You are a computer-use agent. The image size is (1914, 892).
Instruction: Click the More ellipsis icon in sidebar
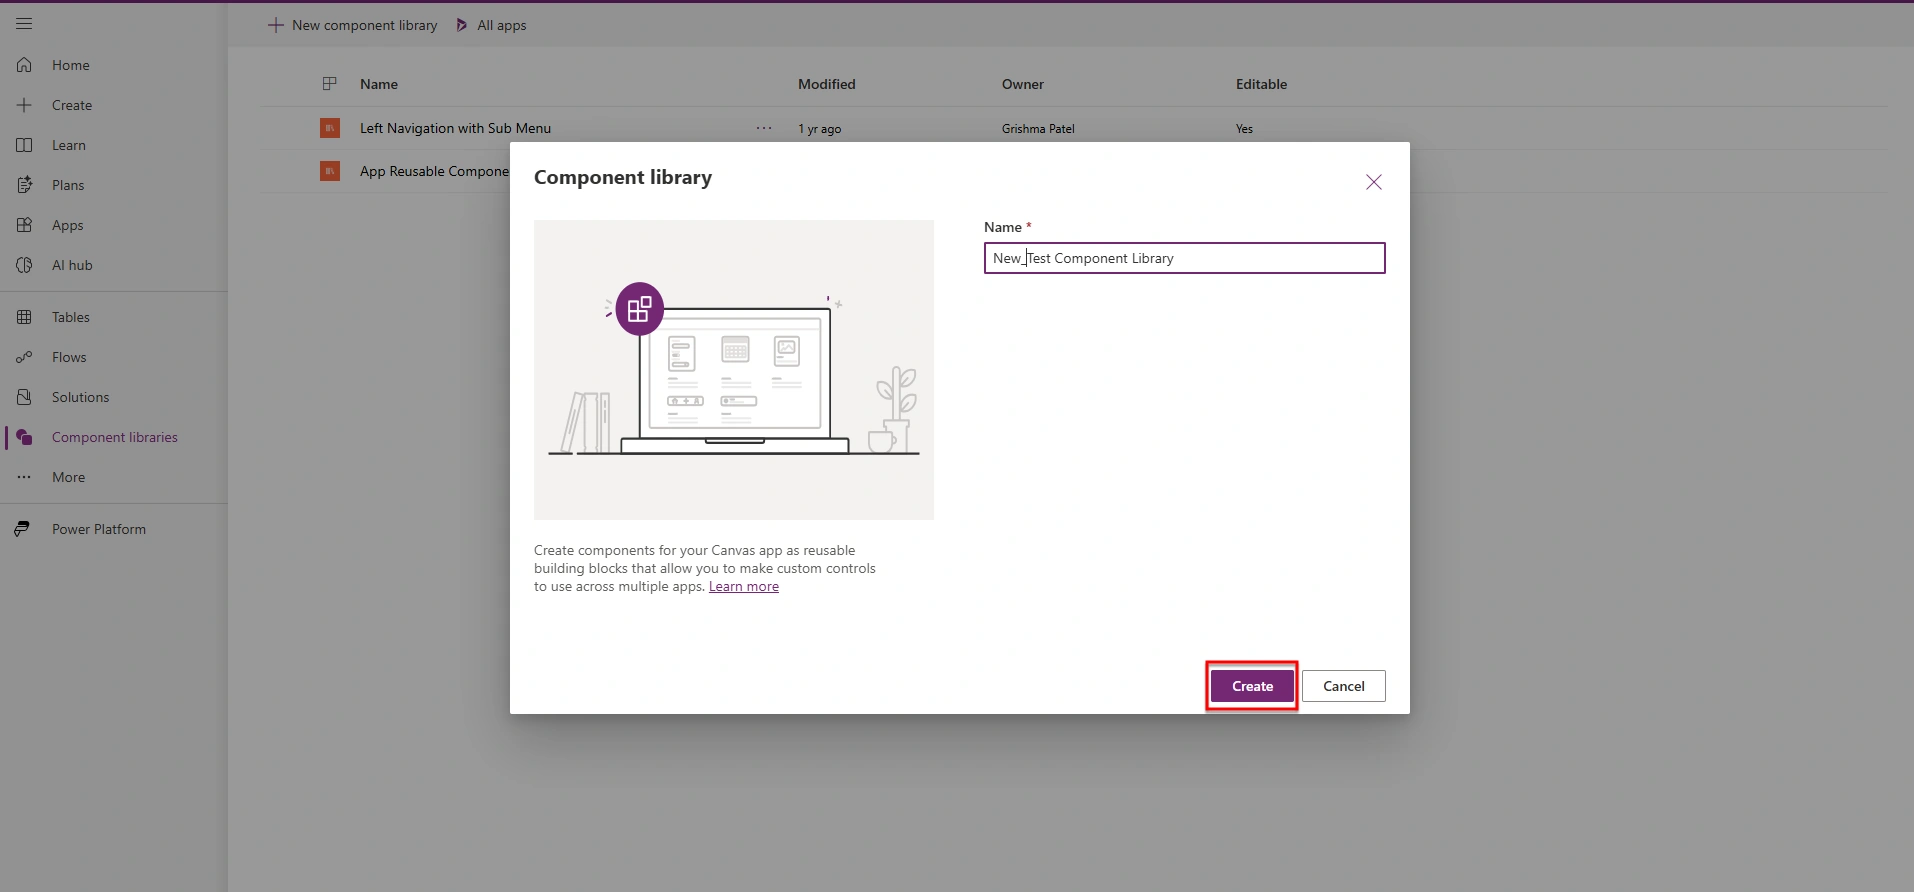coord(24,477)
